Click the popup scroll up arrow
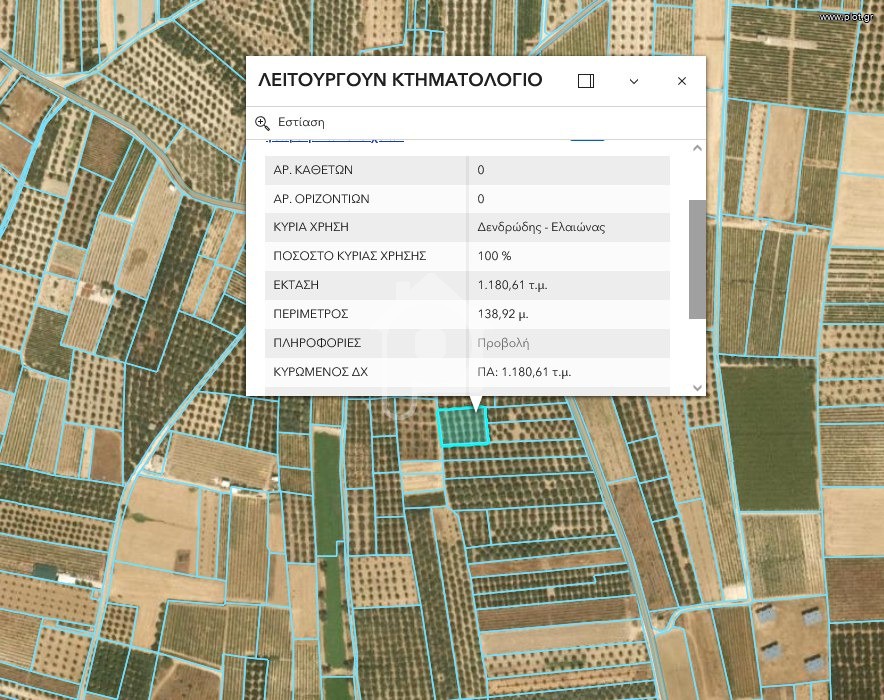This screenshot has height=700, width=884. click(x=697, y=148)
